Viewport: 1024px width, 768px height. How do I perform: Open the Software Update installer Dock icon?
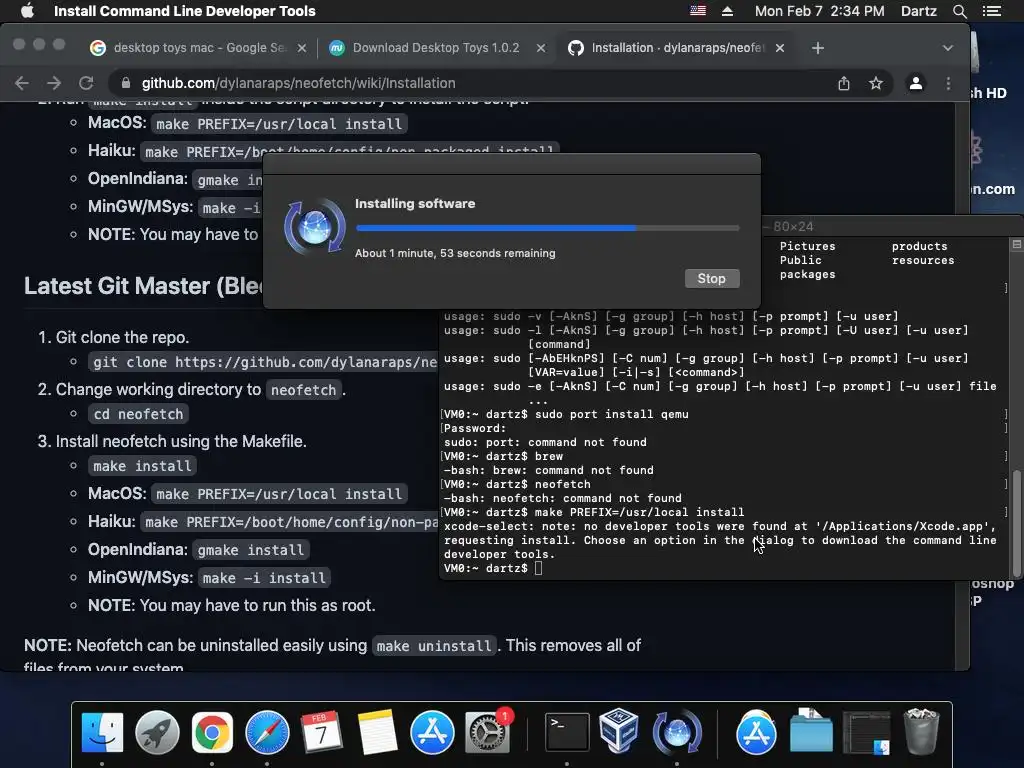coord(677,732)
